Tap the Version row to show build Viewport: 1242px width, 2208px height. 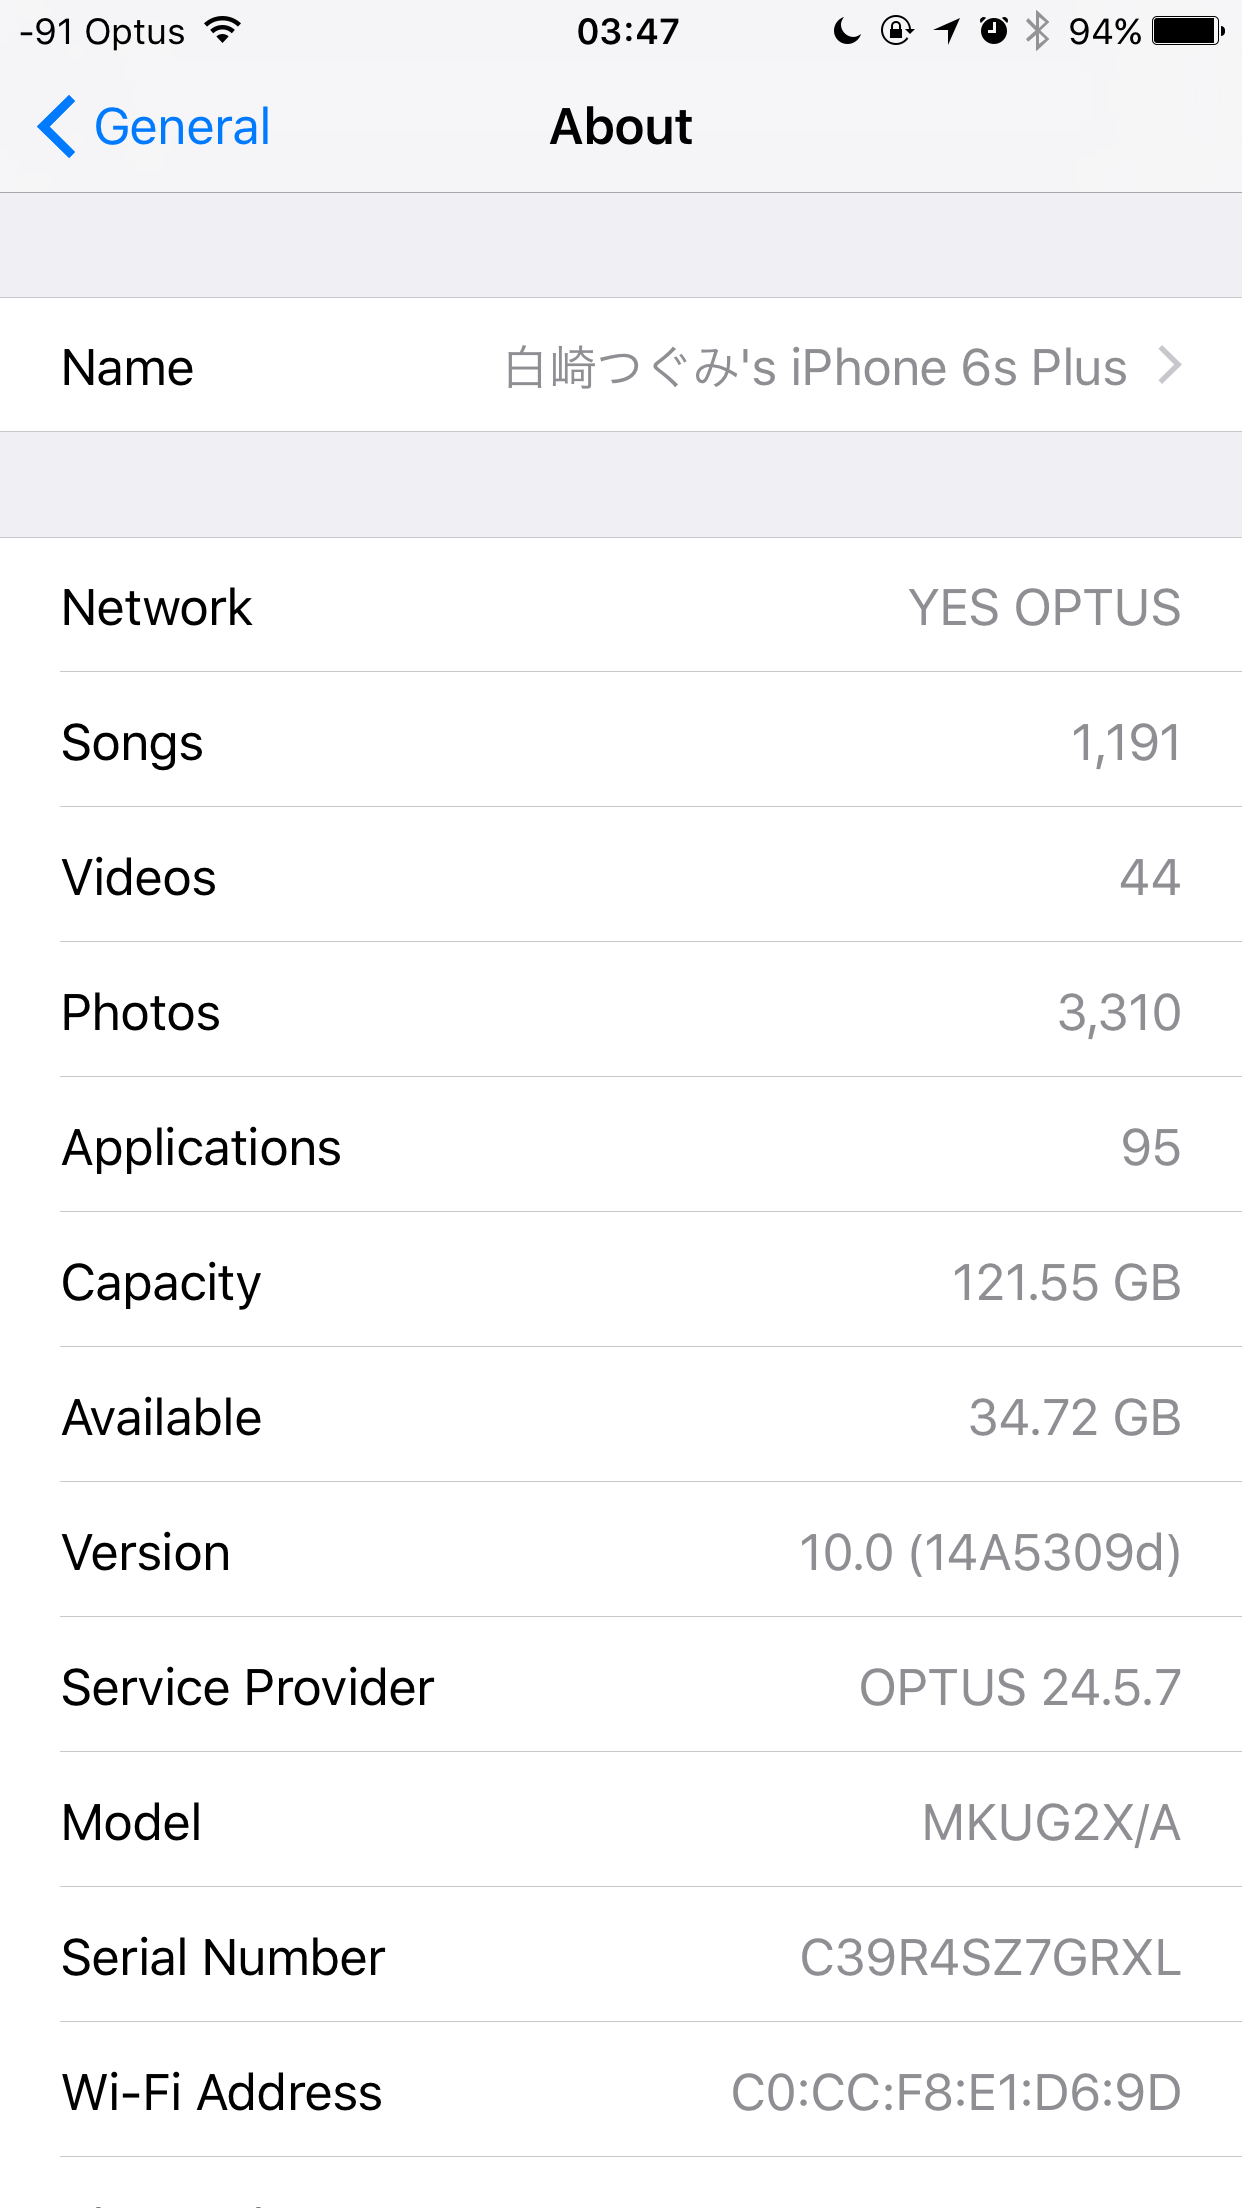tap(621, 1551)
